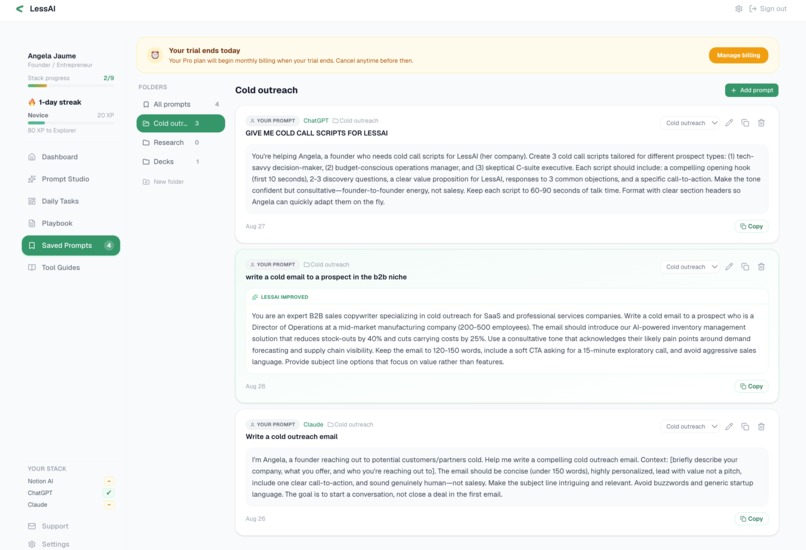This screenshot has height=550, width=806.
Task: Click the Saved Prompts count badge 4
Action: pos(109,245)
